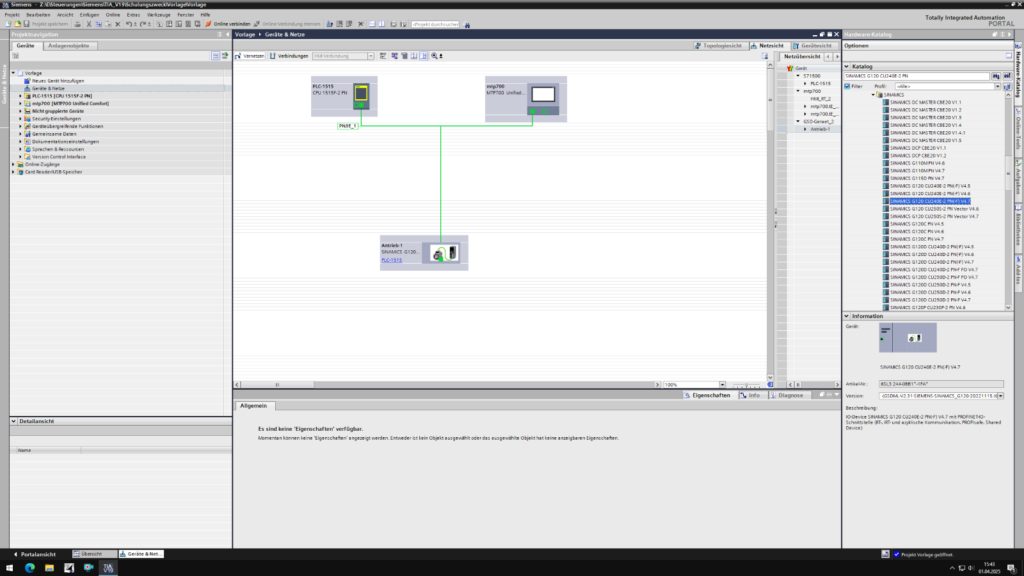The image size is (1024, 576).
Task: Collapse the S71500 group in Netzübersicht
Action: point(798,76)
